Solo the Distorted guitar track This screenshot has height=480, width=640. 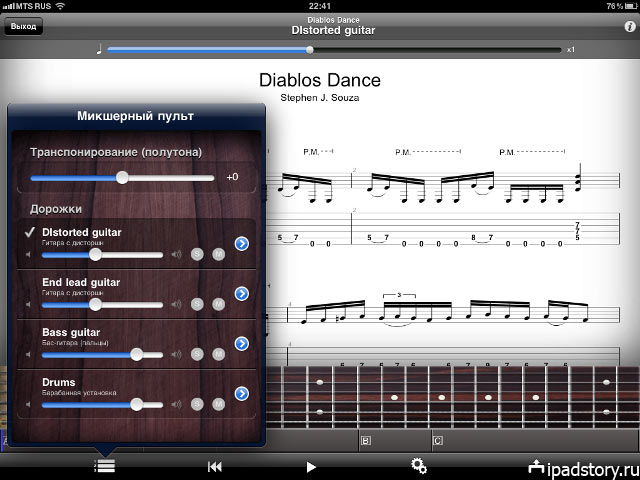click(197, 254)
